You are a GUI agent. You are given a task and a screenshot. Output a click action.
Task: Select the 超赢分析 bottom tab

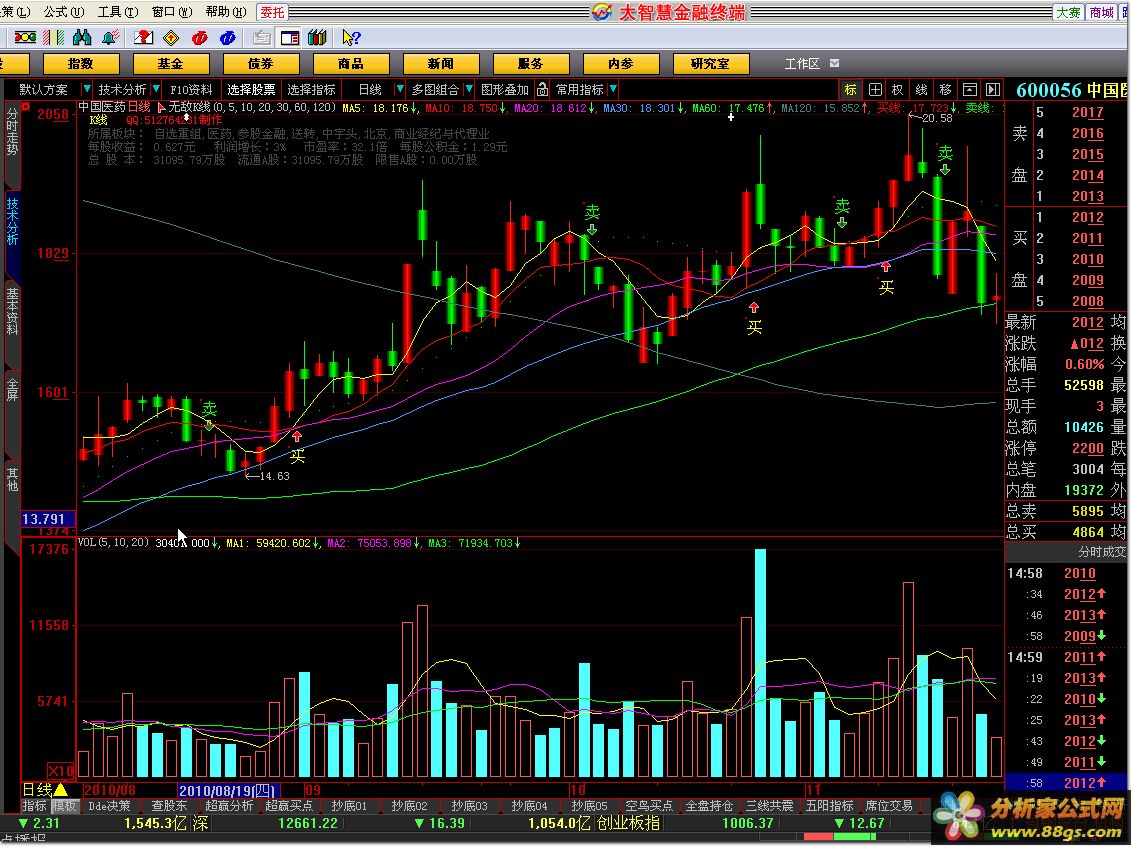tap(228, 806)
